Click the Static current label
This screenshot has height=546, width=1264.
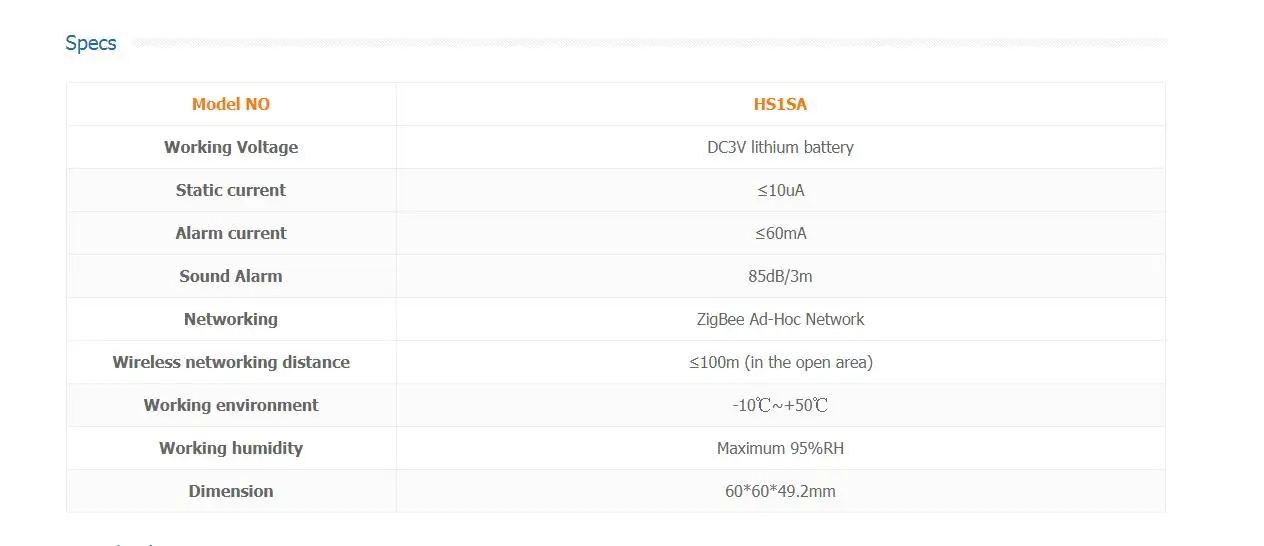click(x=231, y=190)
